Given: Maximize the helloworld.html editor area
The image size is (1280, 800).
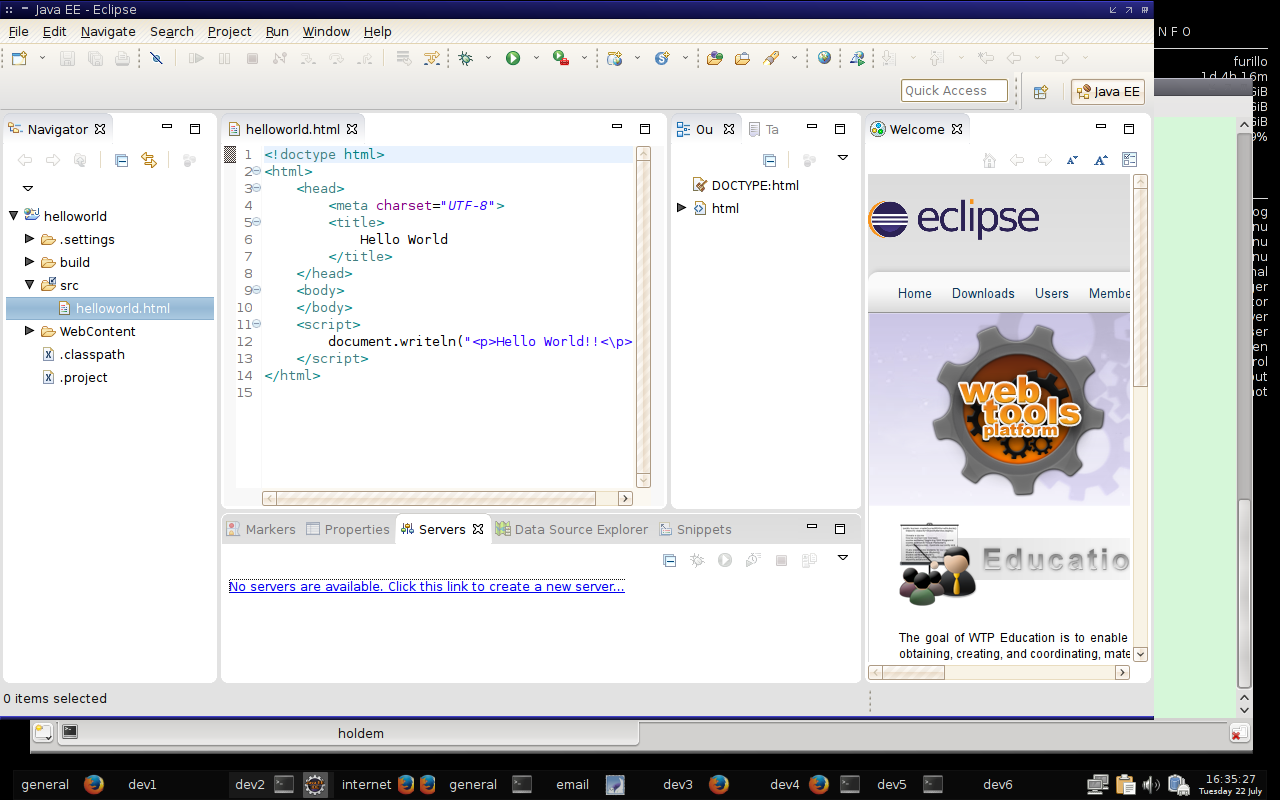Looking at the screenshot, I should pyautogui.click(x=645, y=129).
